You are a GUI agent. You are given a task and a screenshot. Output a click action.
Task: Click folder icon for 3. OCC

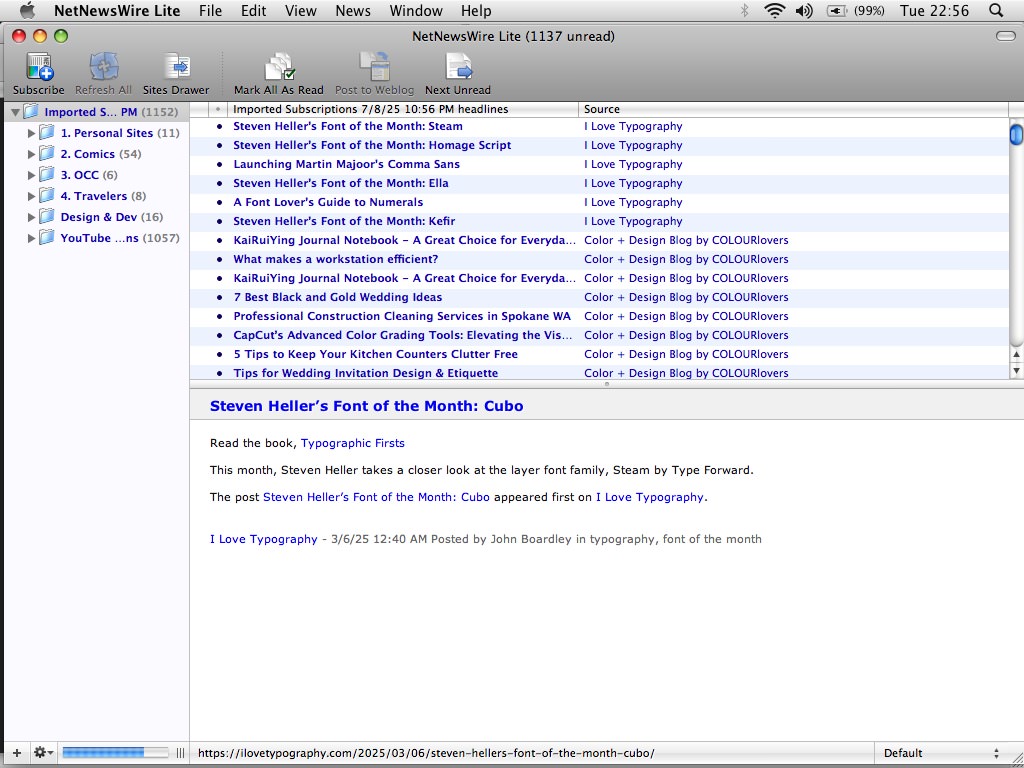(x=46, y=175)
